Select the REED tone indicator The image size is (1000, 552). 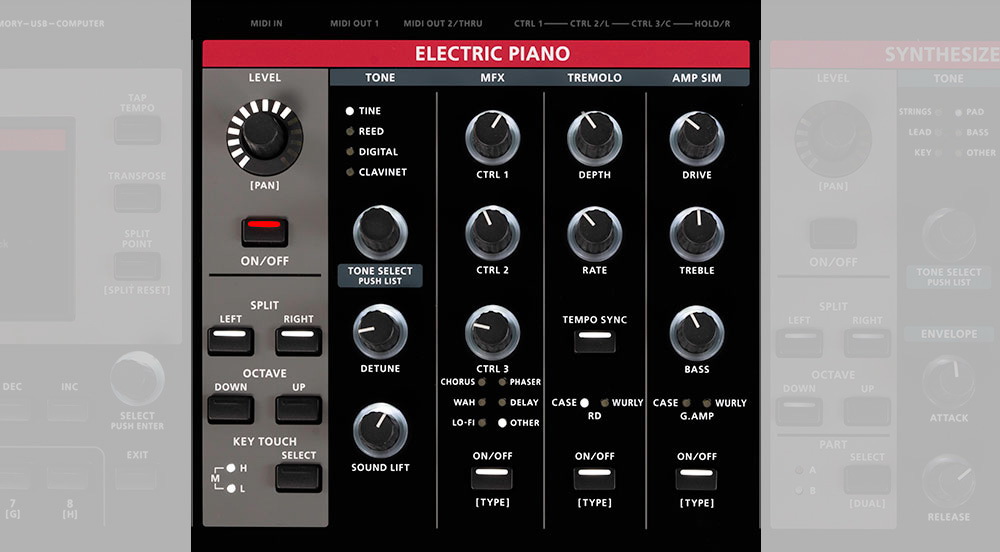pos(349,131)
